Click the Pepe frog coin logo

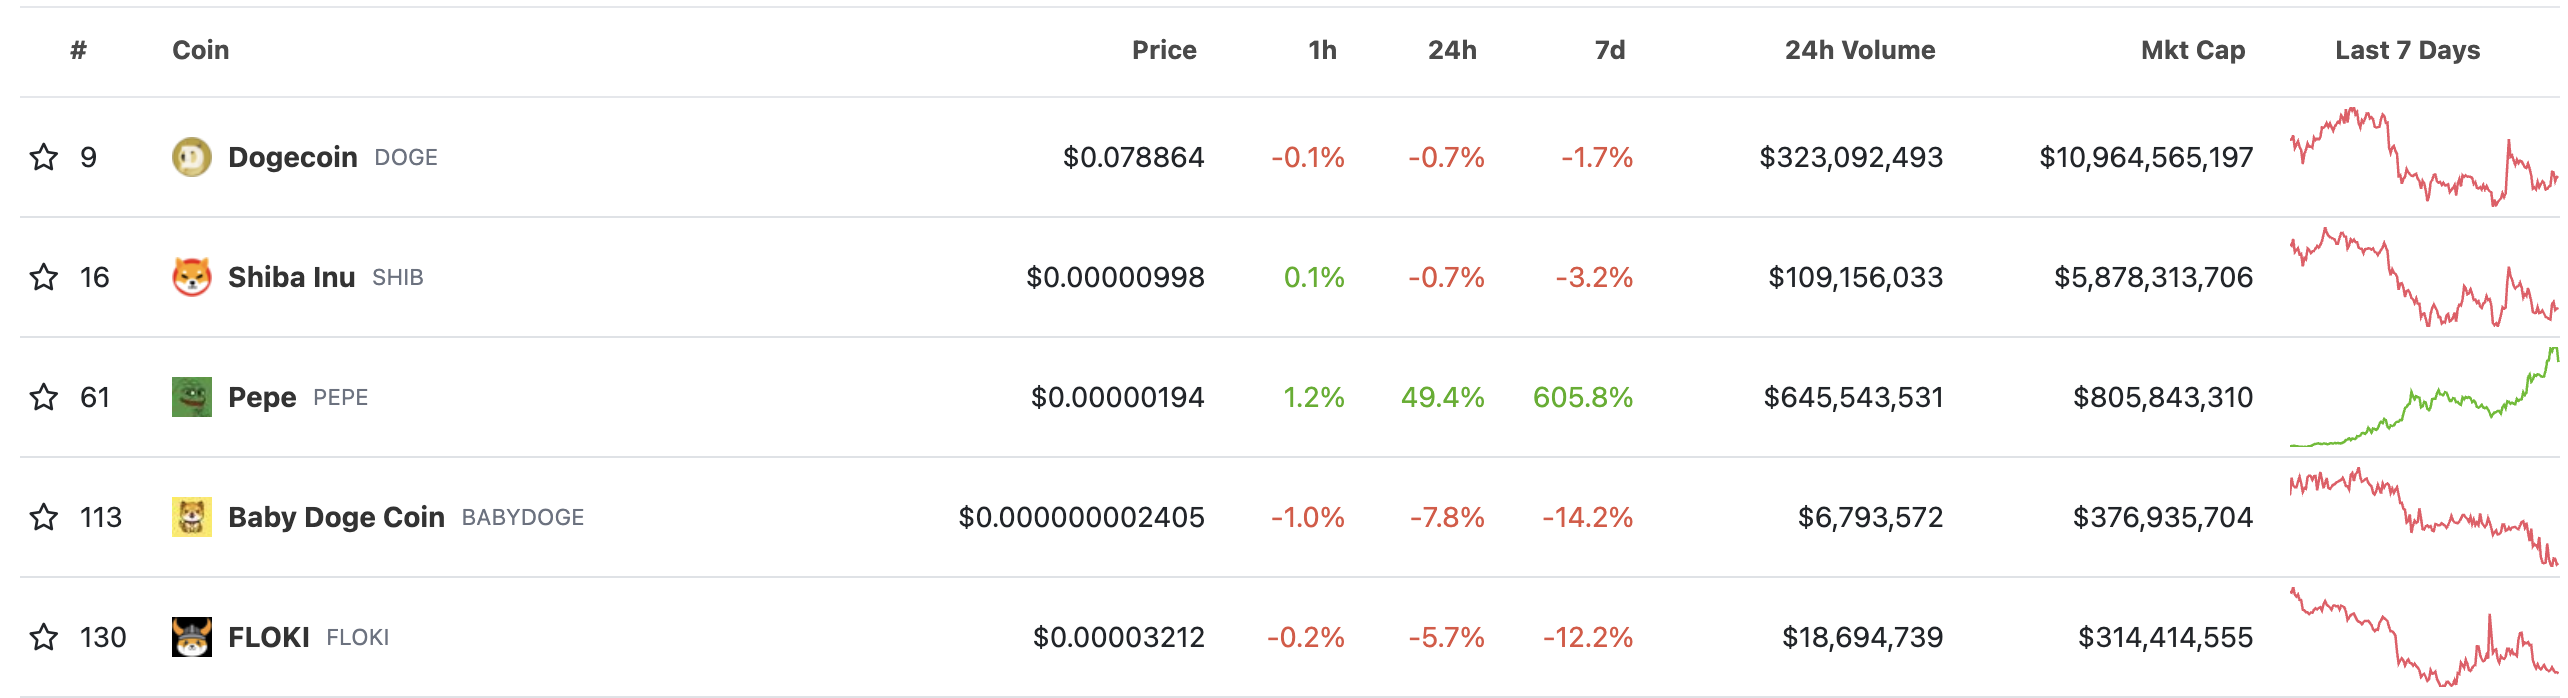[x=192, y=397]
